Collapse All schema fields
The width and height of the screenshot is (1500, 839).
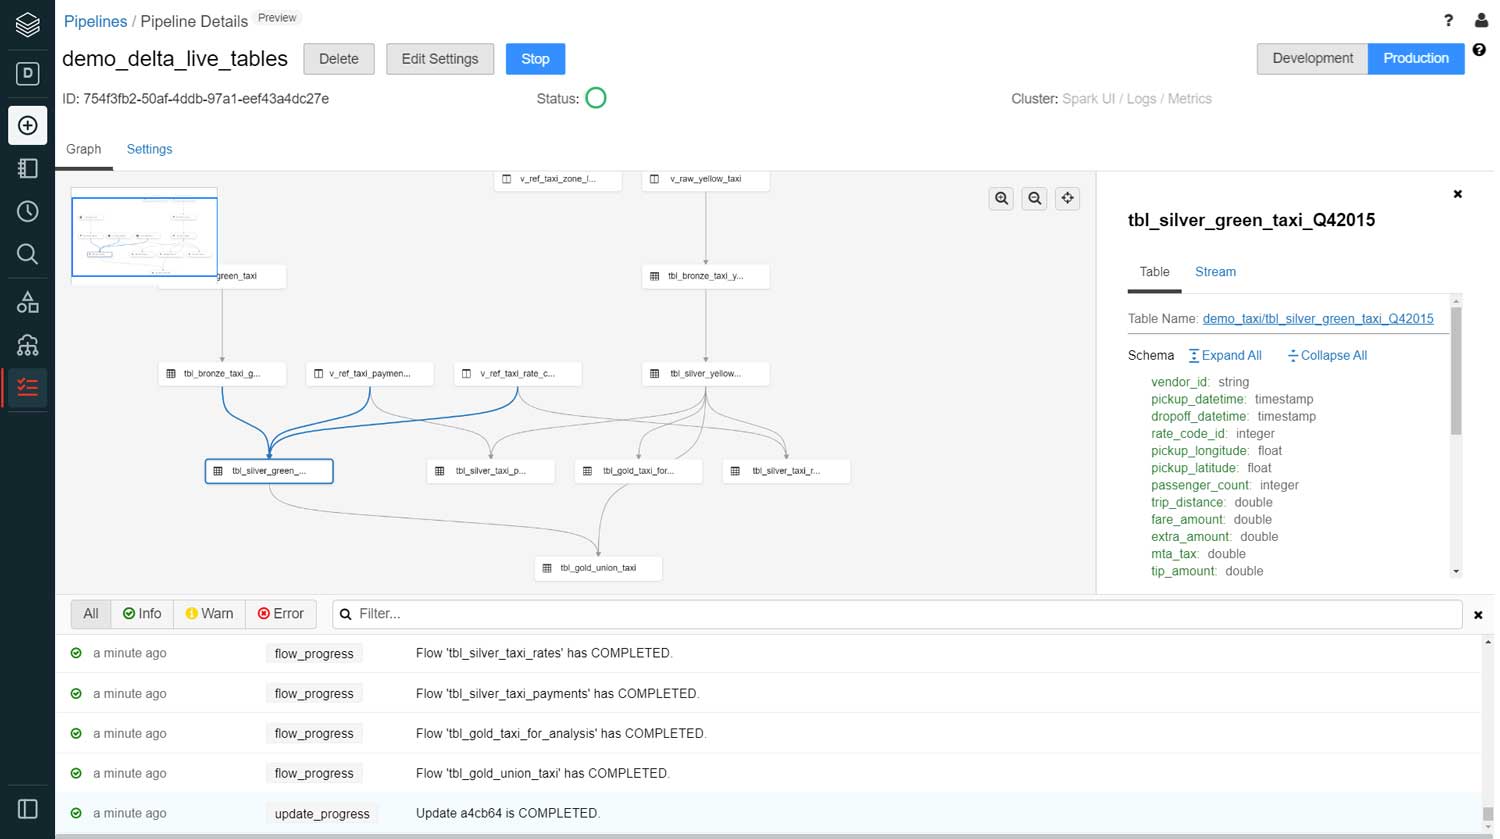[1327, 355]
